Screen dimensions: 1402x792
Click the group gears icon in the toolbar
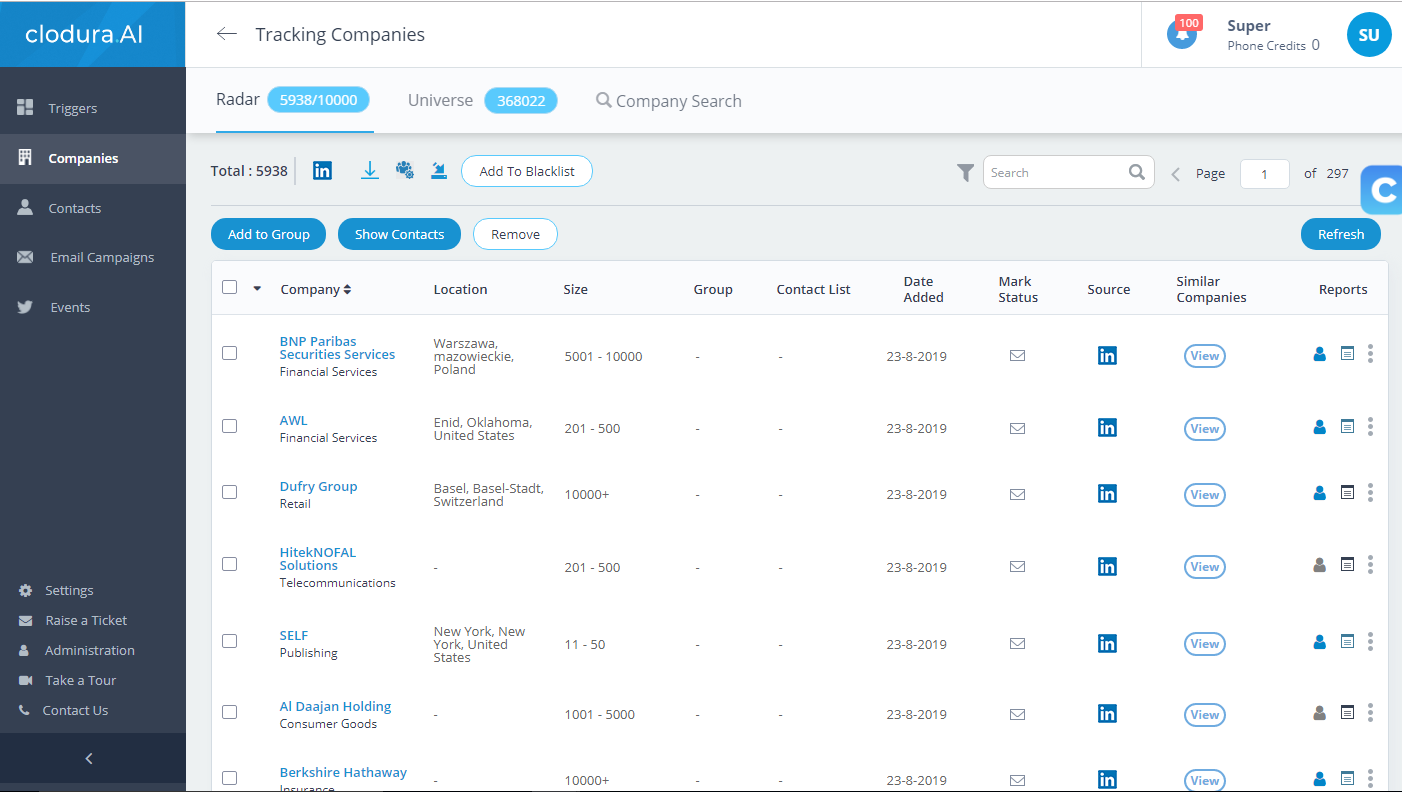tap(404, 170)
